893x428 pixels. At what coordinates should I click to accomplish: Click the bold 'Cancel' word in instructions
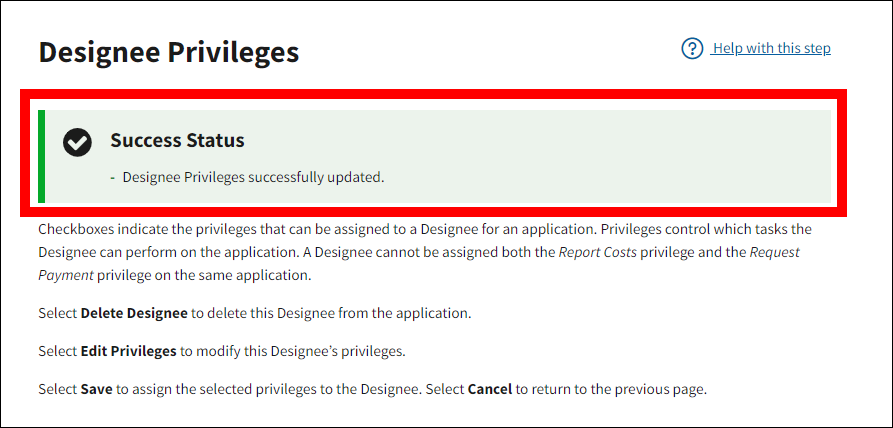tap(489, 389)
